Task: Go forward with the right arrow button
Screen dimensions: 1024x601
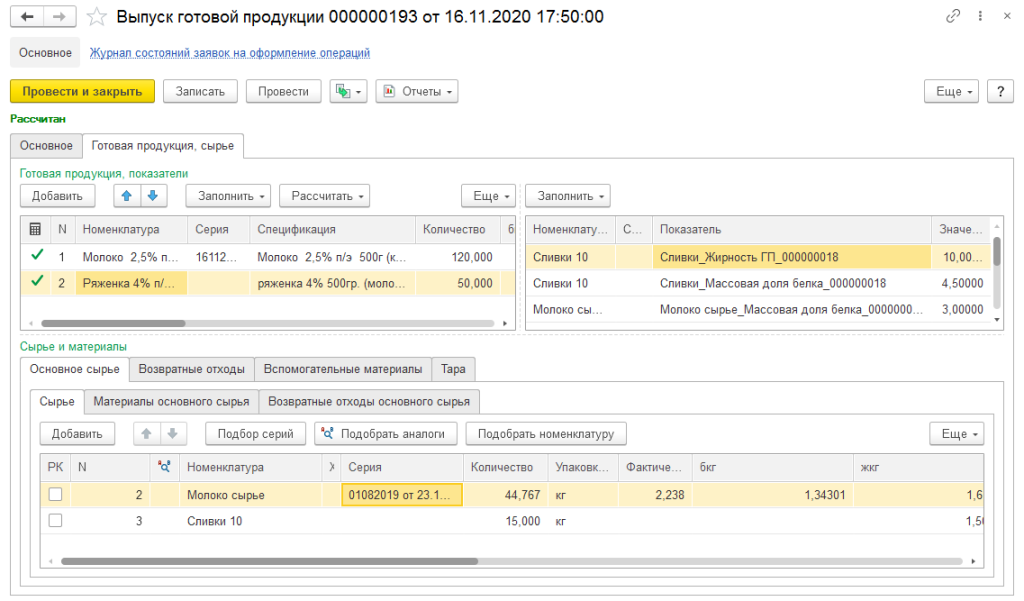Action: click(x=59, y=16)
